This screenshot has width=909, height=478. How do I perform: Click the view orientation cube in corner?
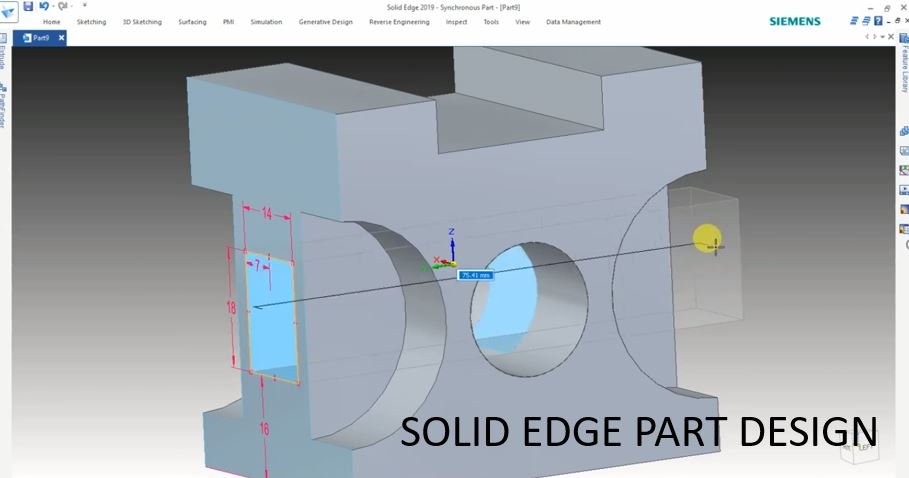(x=860, y=449)
